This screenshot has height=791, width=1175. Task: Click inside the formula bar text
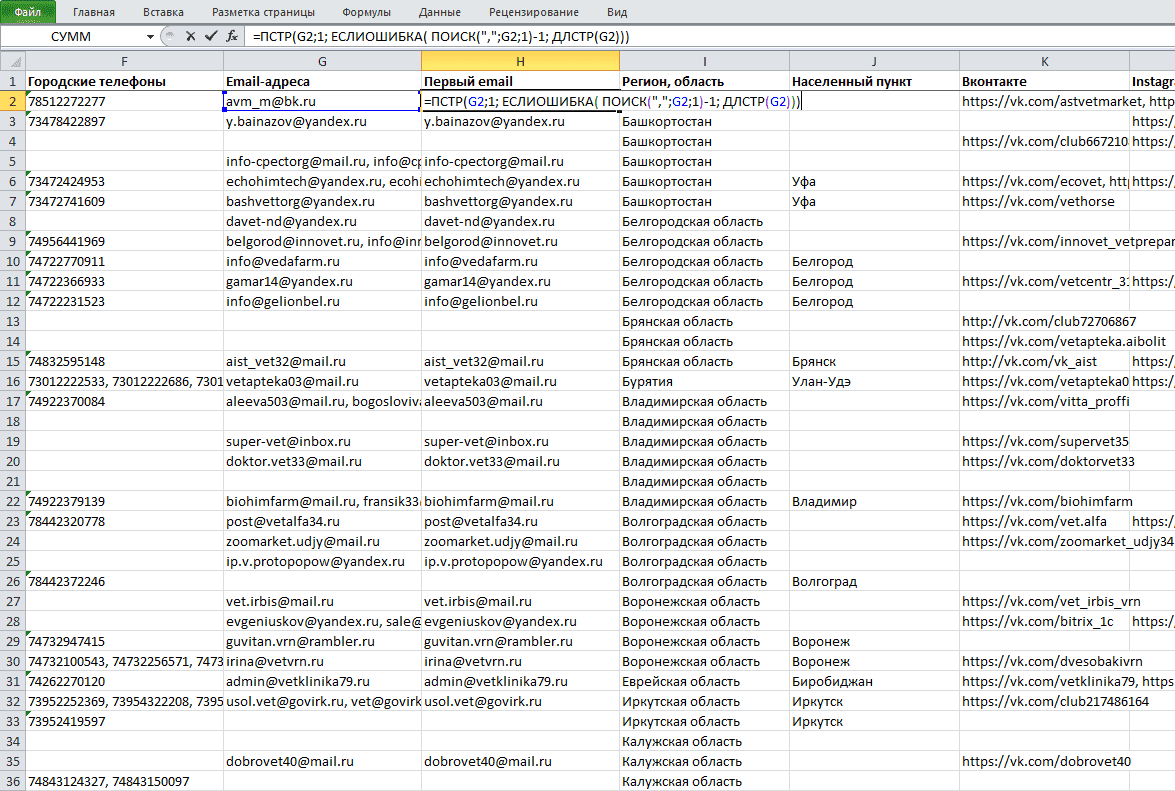pyautogui.click(x=441, y=36)
